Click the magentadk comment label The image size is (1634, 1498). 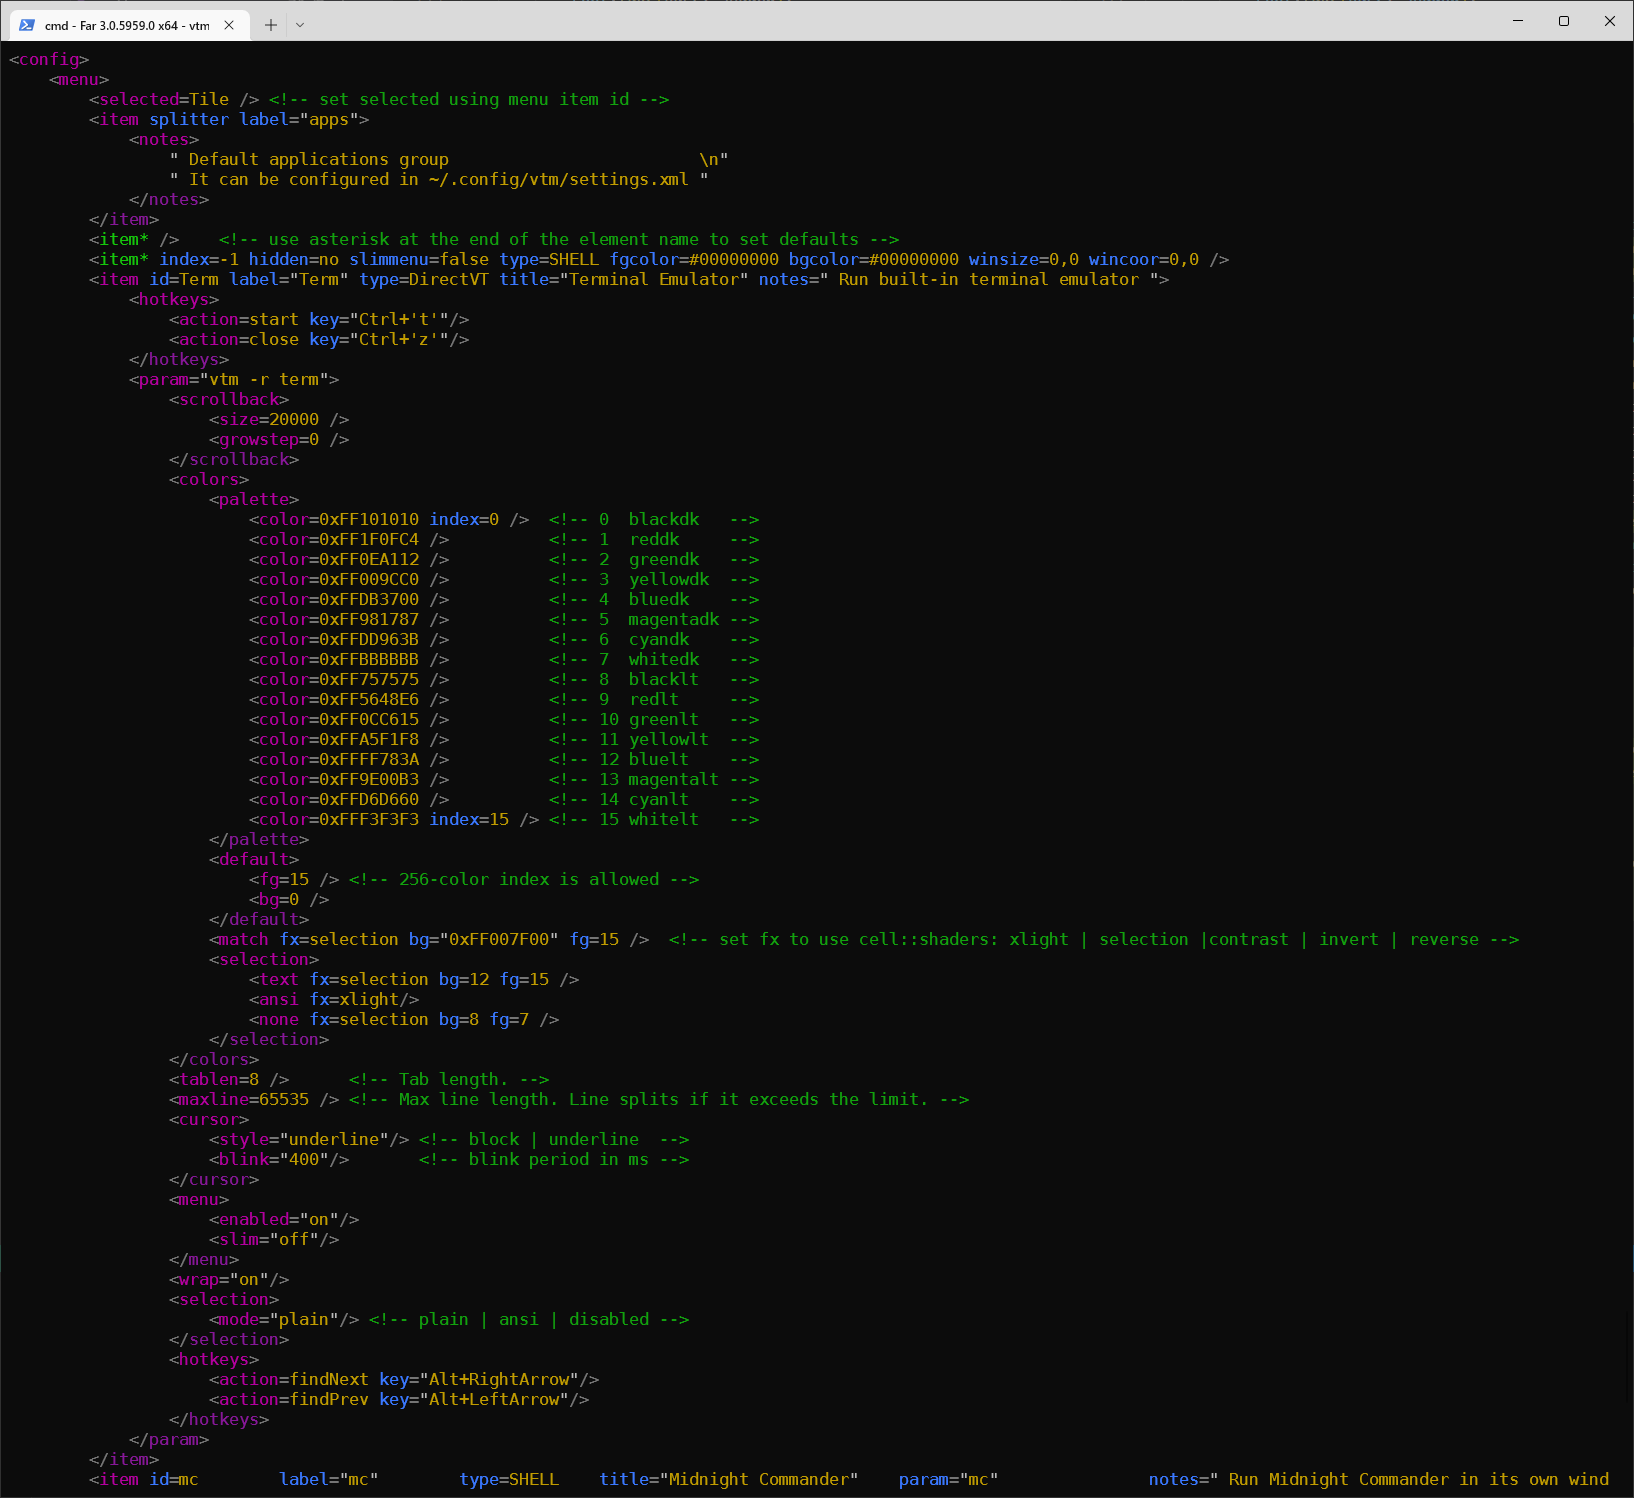[x=674, y=620]
